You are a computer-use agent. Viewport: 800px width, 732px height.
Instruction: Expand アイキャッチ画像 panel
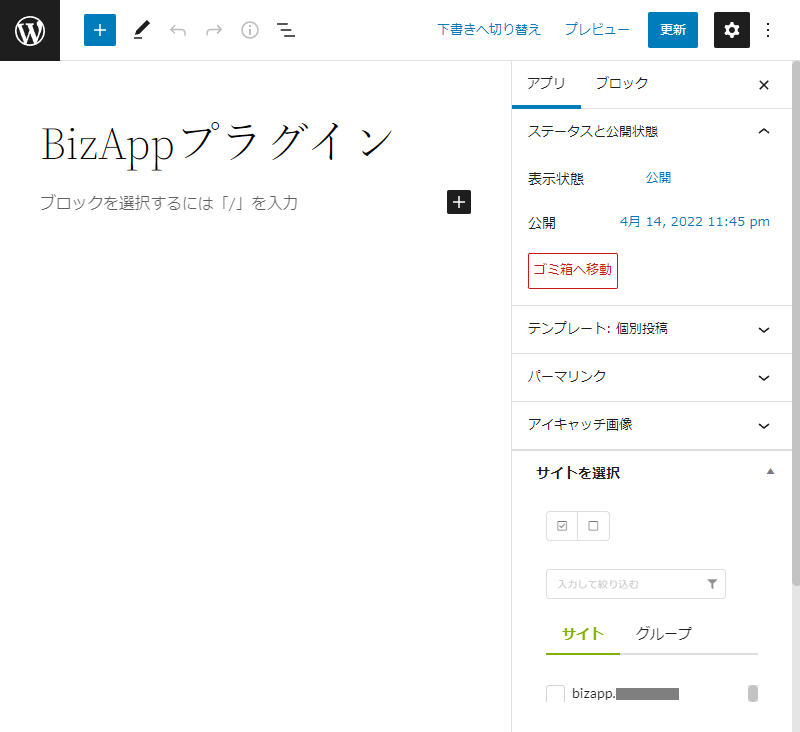coord(652,425)
